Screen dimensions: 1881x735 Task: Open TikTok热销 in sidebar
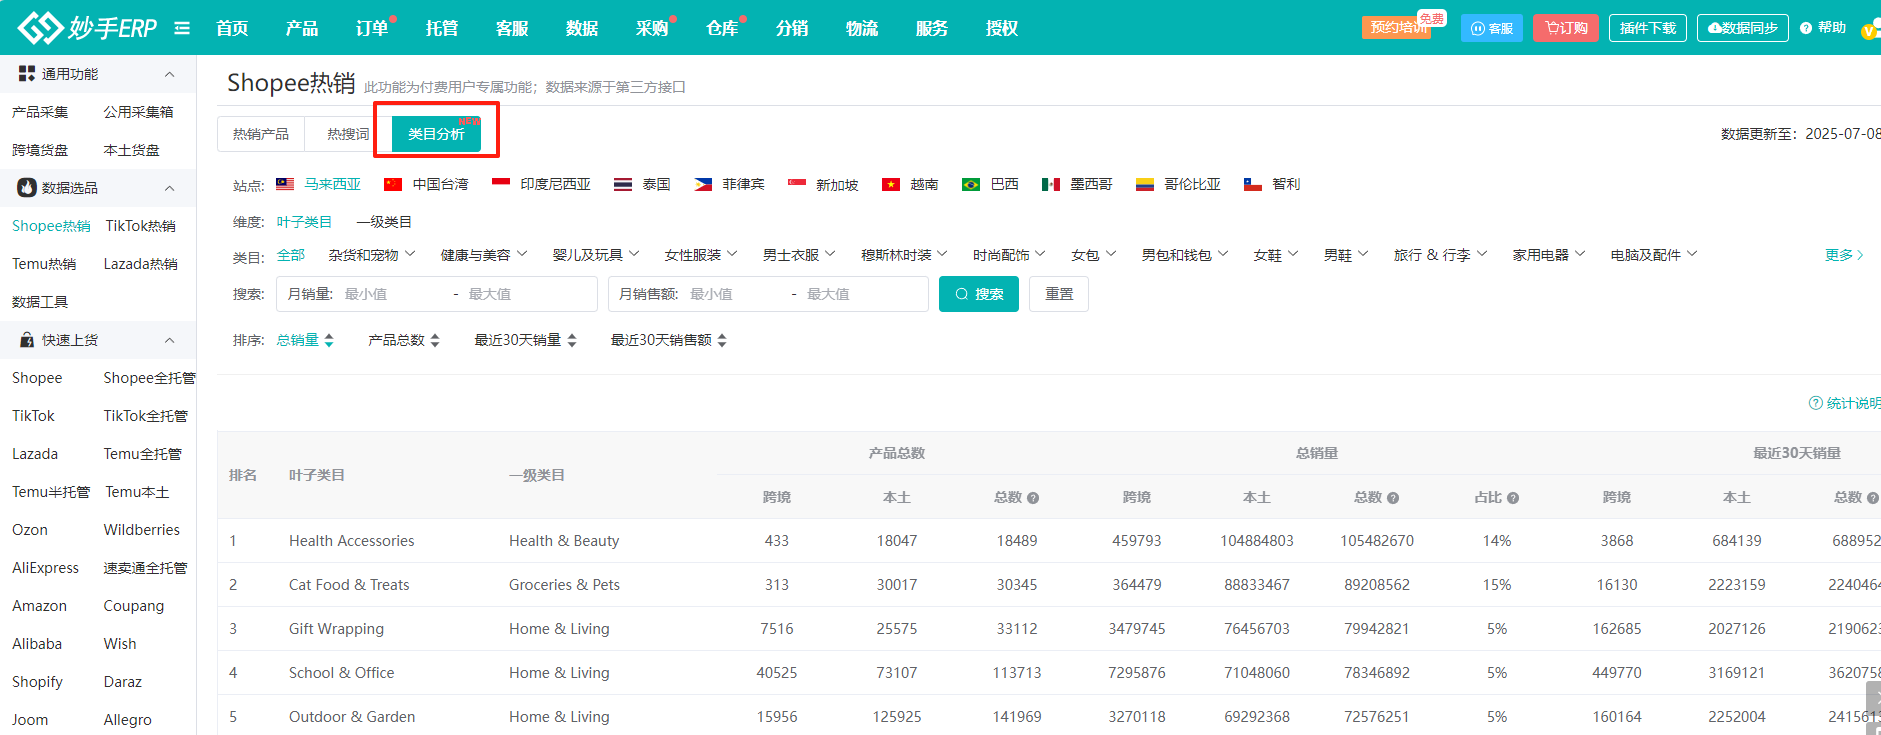141,226
